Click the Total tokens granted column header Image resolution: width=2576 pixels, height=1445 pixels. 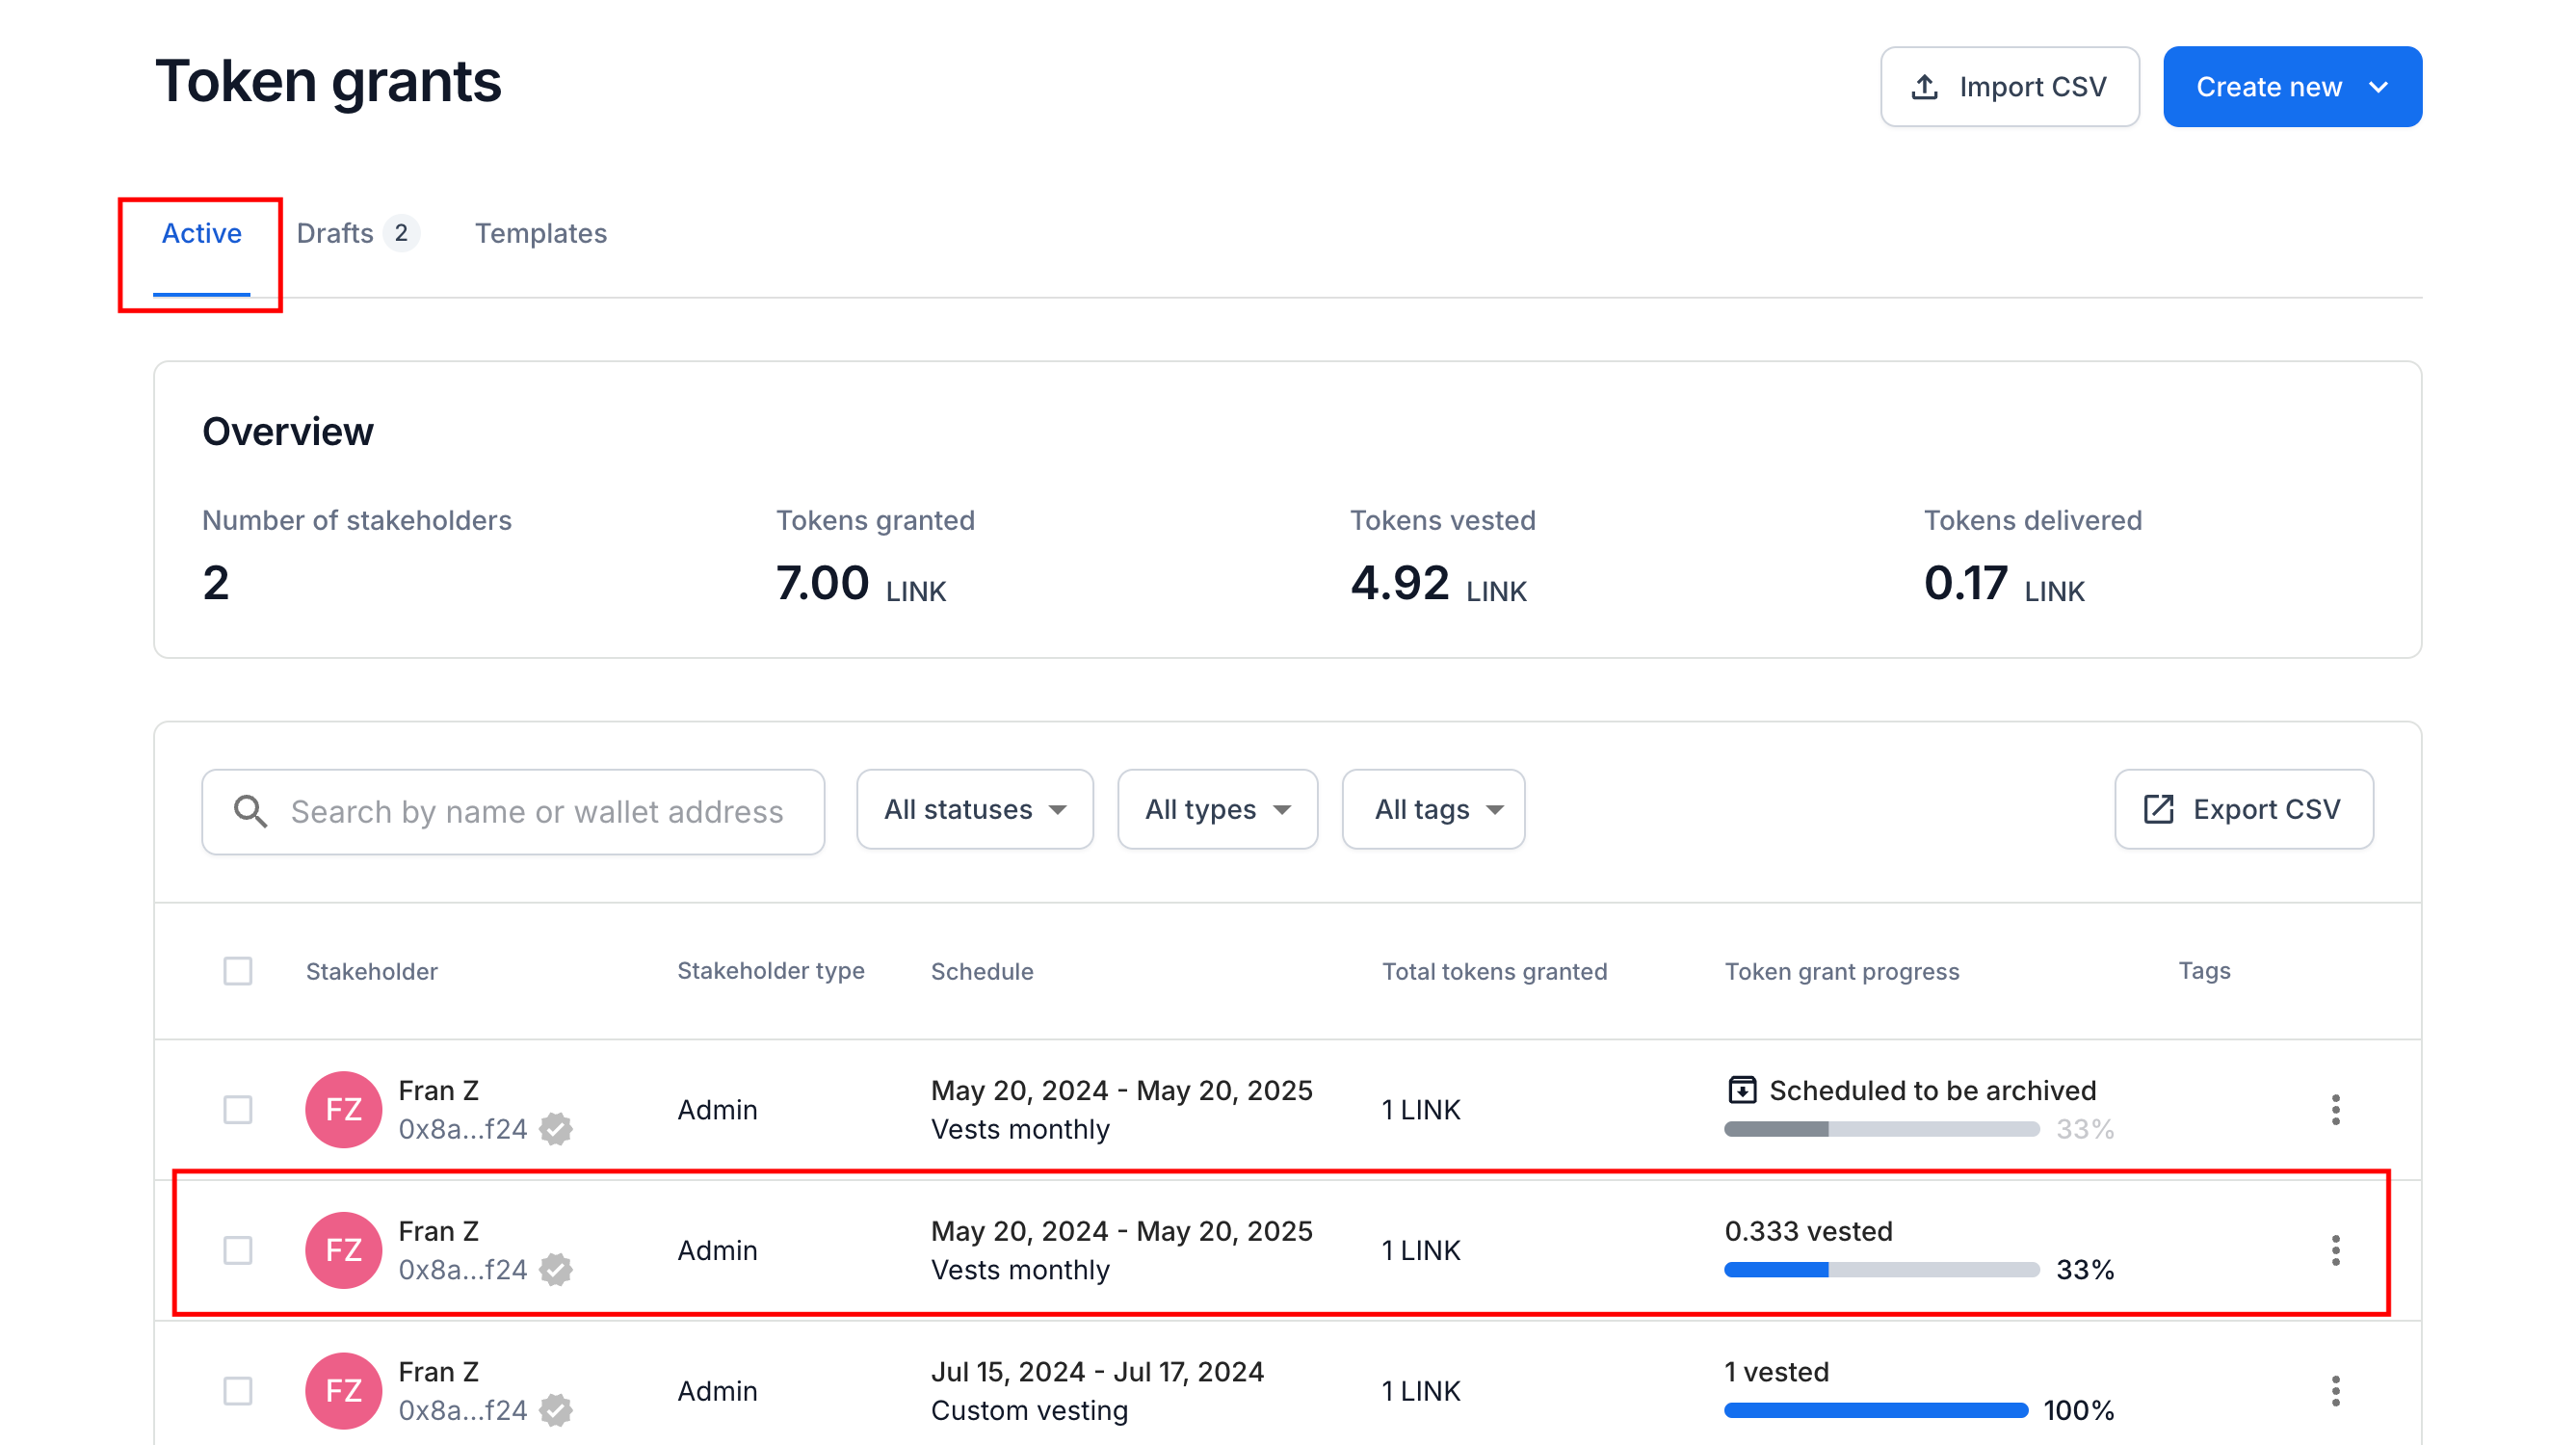click(1494, 971)
